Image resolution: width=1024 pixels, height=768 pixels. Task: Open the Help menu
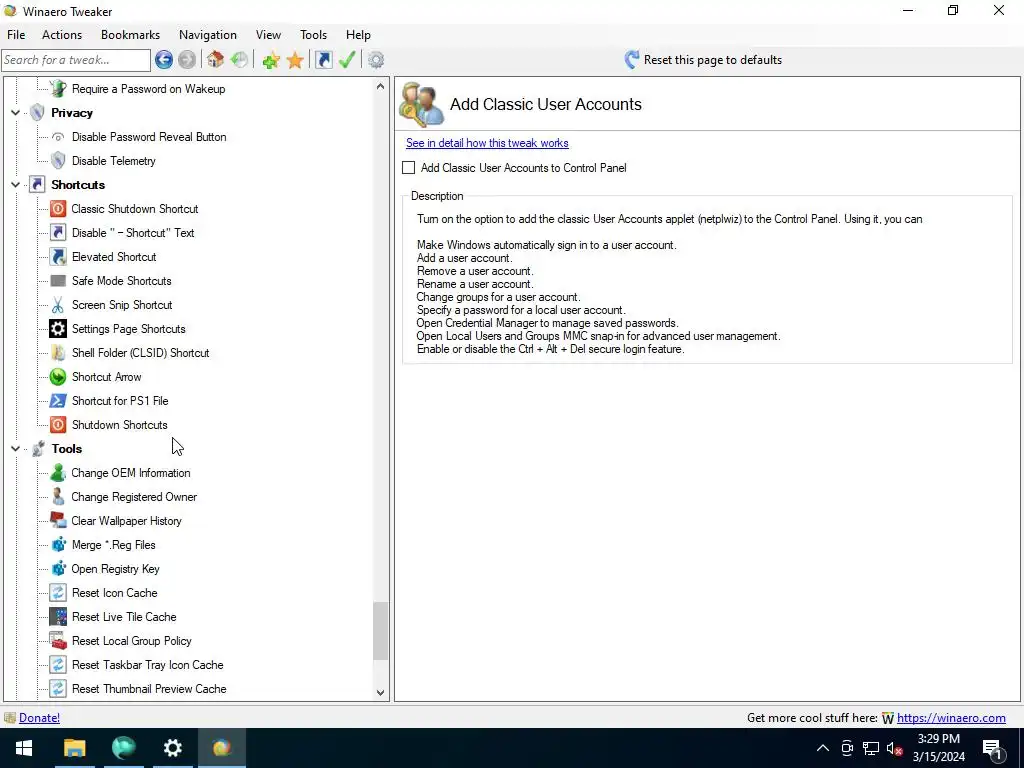(x=358, y=35)
